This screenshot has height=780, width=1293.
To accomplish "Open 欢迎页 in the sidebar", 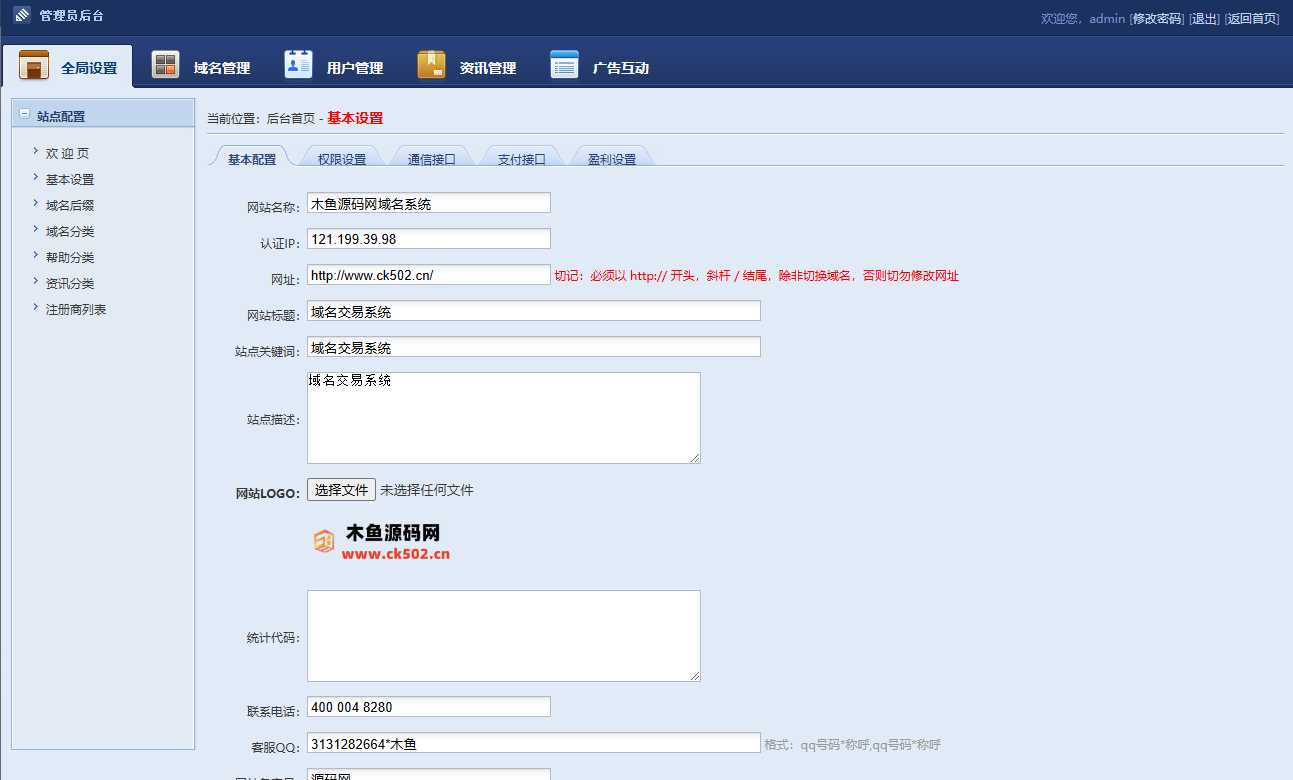I will pos(68,153).
